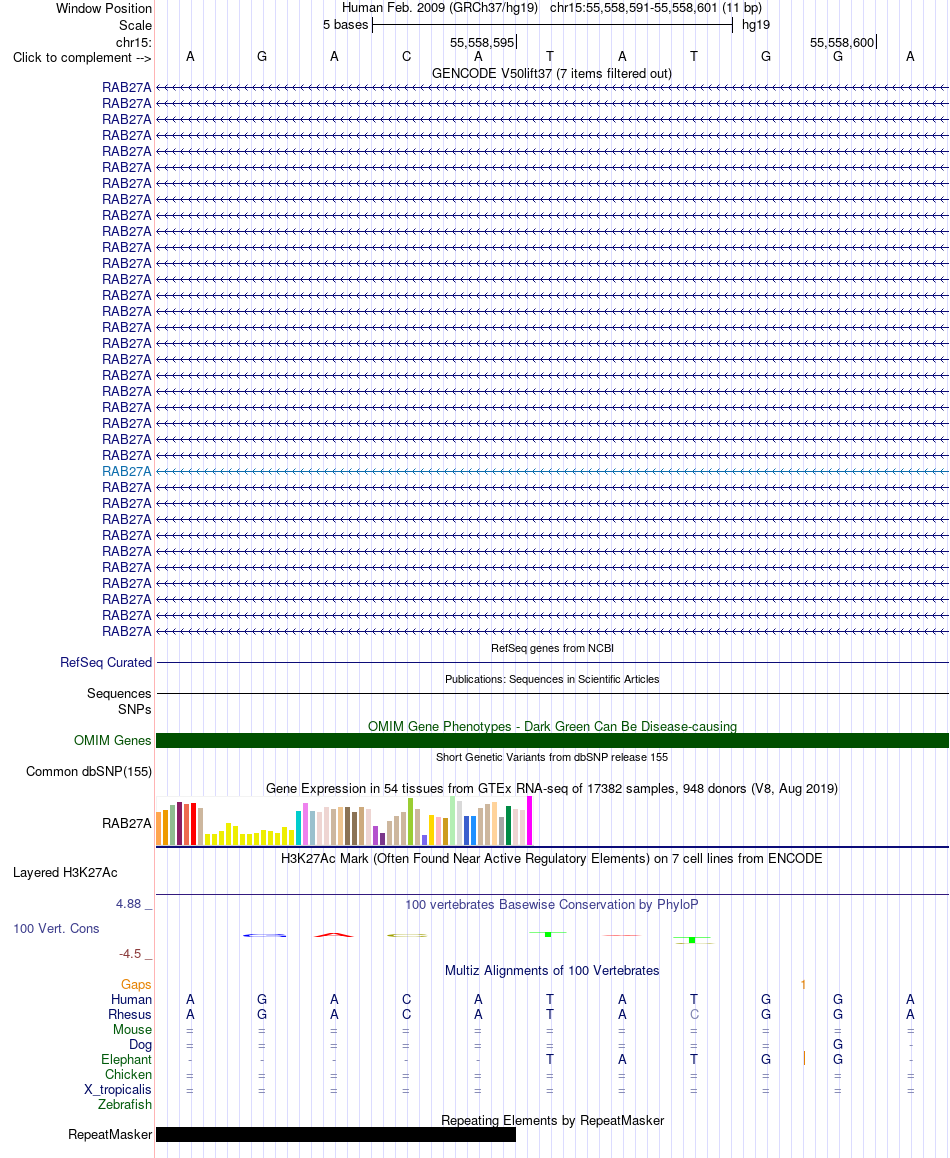Select the Rhesus alignment row label
The height and width of the screenshot is (1158, 950).
130,1014
